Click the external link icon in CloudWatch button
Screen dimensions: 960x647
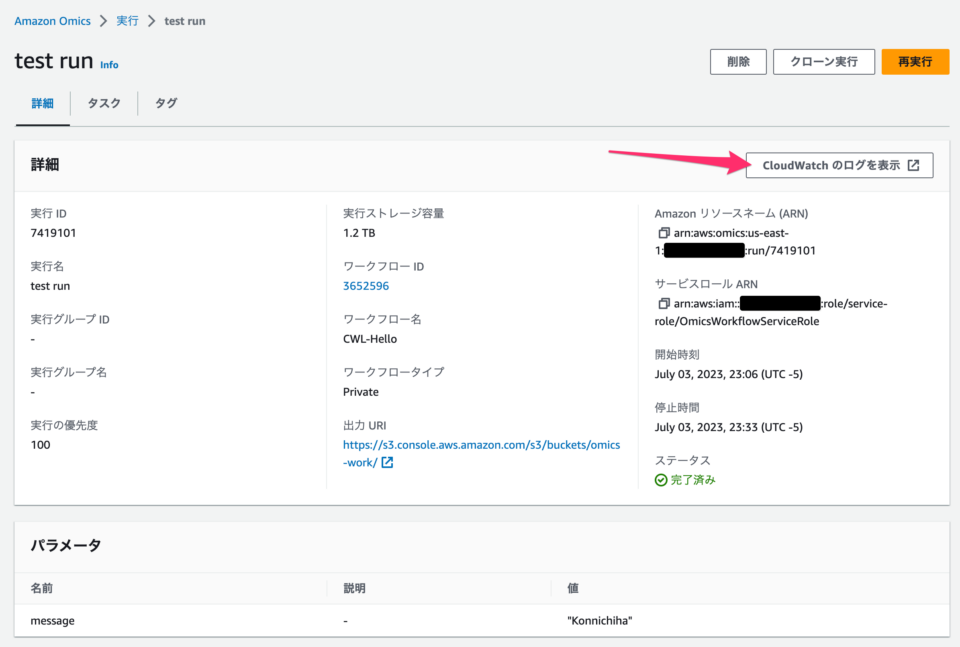(913, 165)
